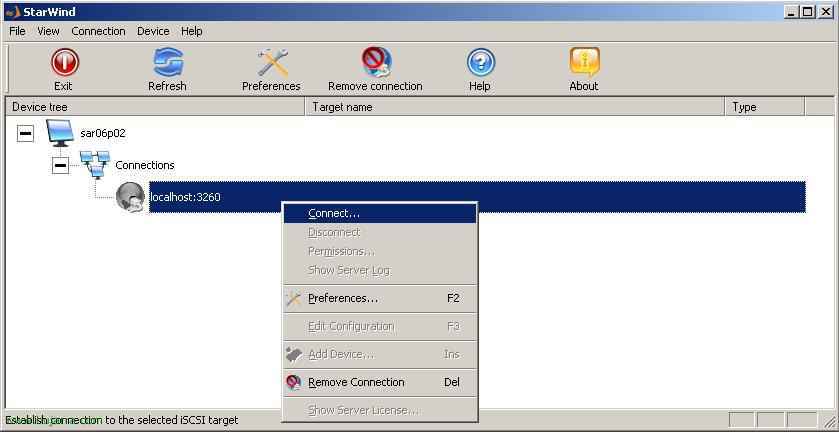Click the sar06p02 computer icon
Screen dimensions: 839x432
click(x=59, y=133)
